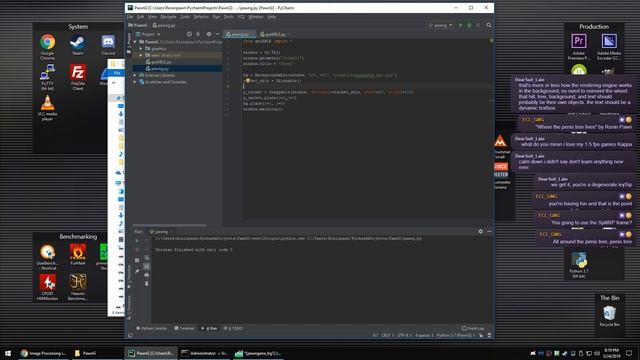Expand Scratches and Consoles node
Viewport: 640px width, 360px height.
(x=135, y=82)
